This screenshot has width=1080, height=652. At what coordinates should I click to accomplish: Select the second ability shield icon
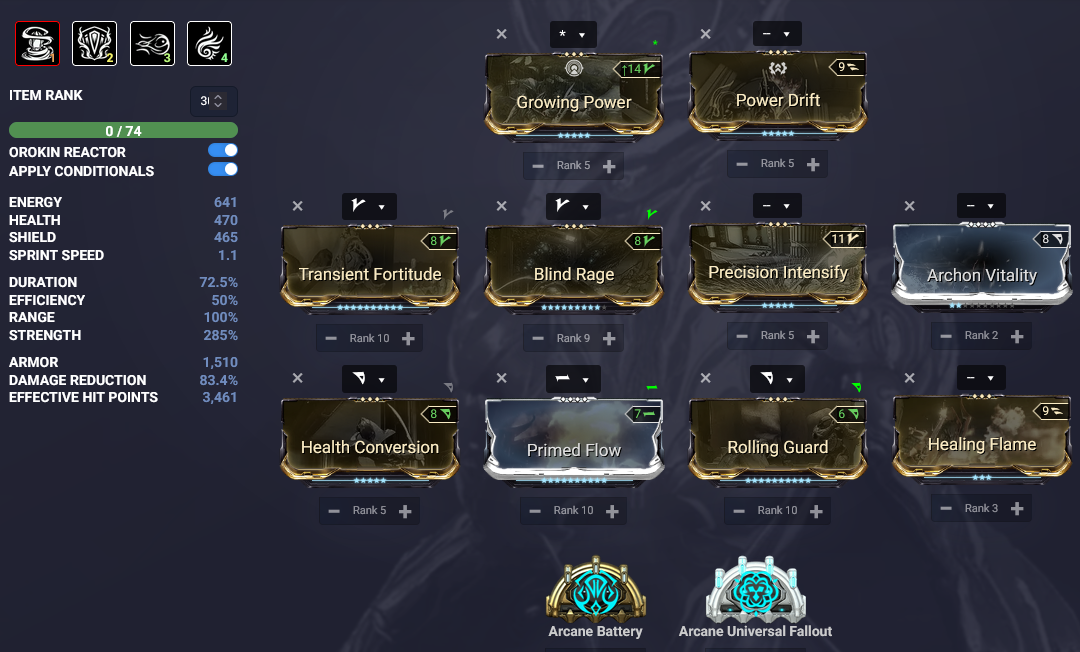point(94,43)
